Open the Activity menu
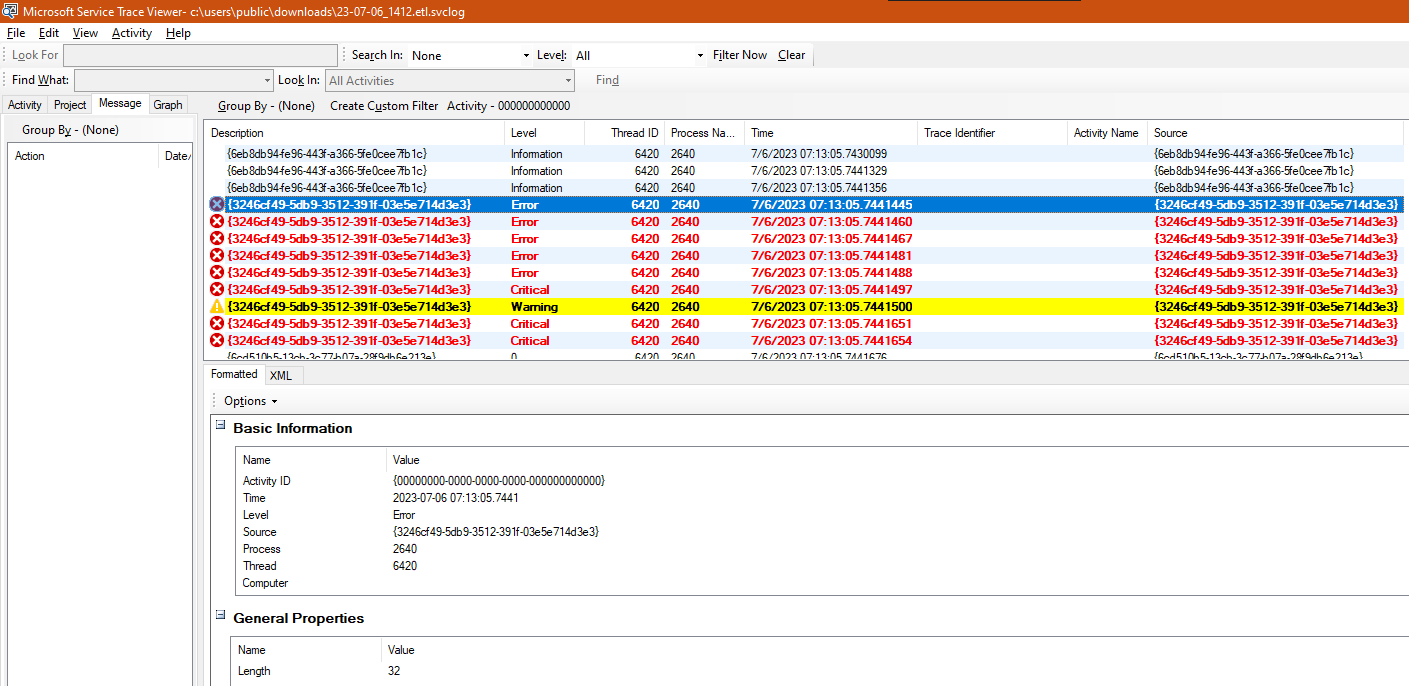The width and height of the screenshot is (1409, 686). click(132, 33)
